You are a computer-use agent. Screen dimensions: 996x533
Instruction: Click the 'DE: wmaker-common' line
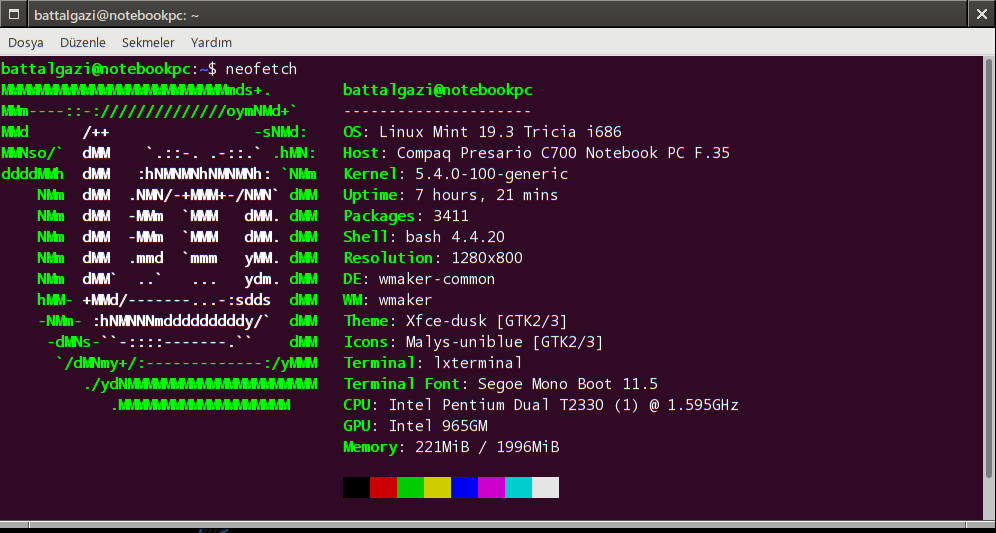tap(419, 279)
